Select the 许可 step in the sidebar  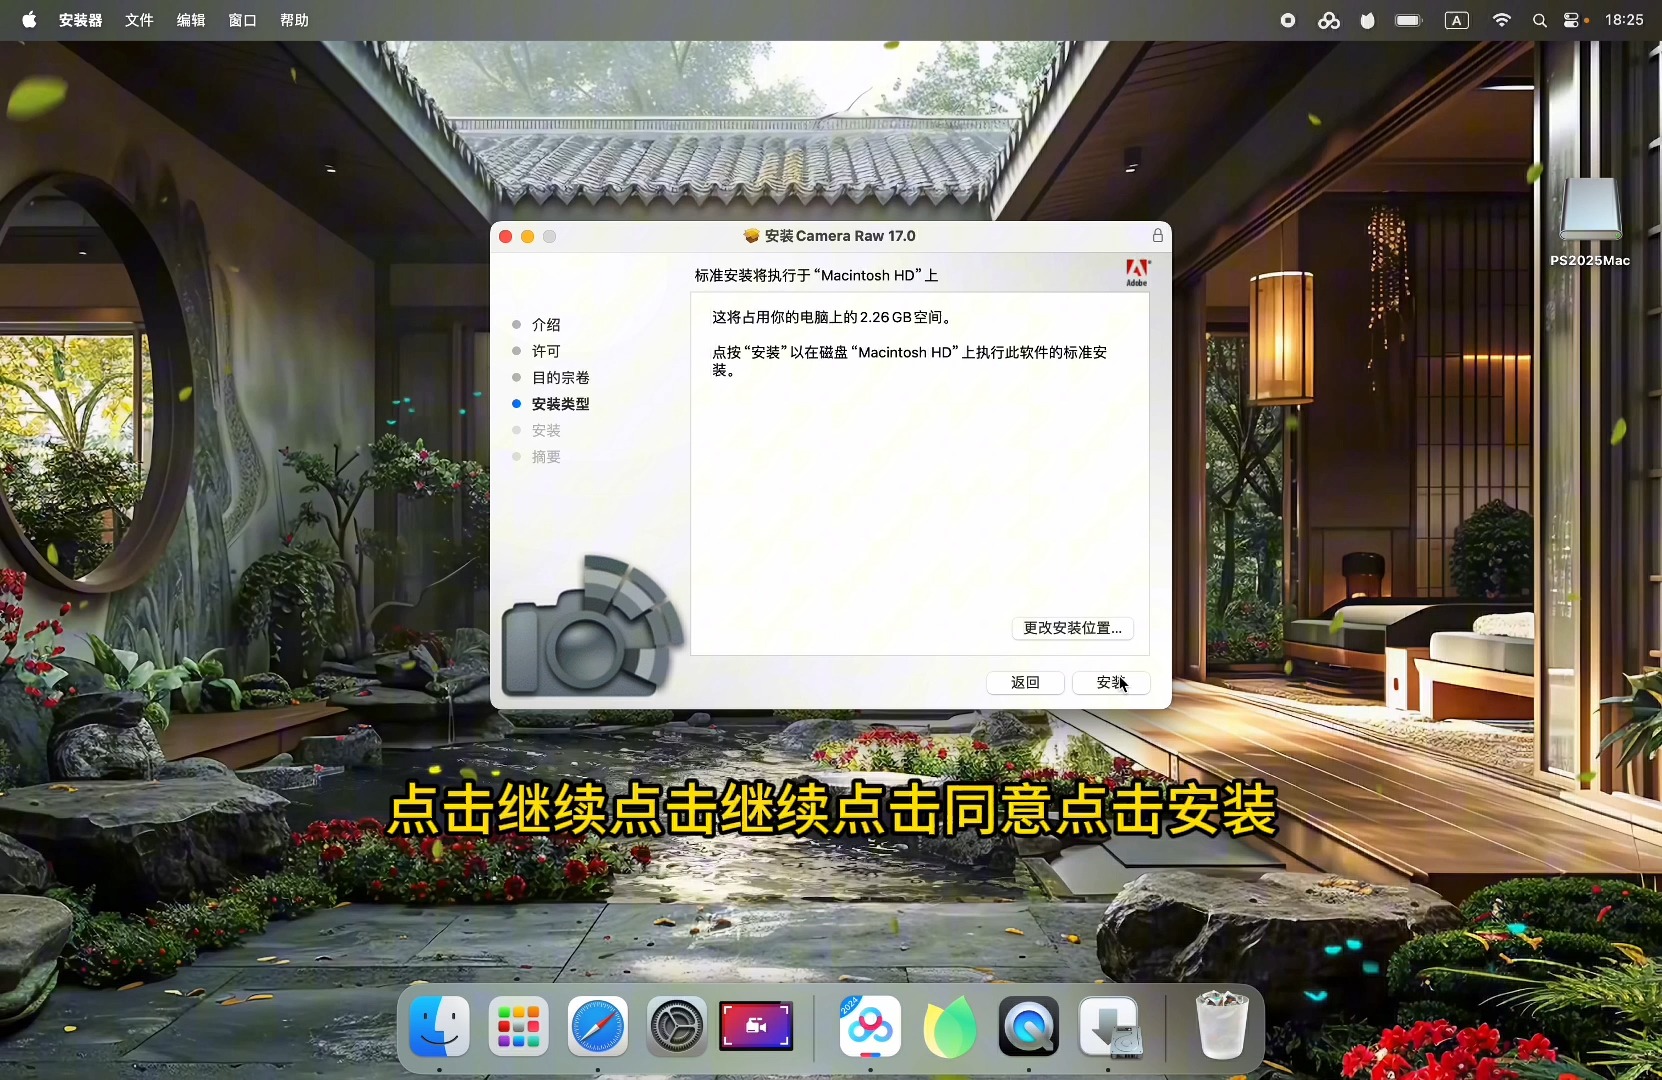click(546, 351)
